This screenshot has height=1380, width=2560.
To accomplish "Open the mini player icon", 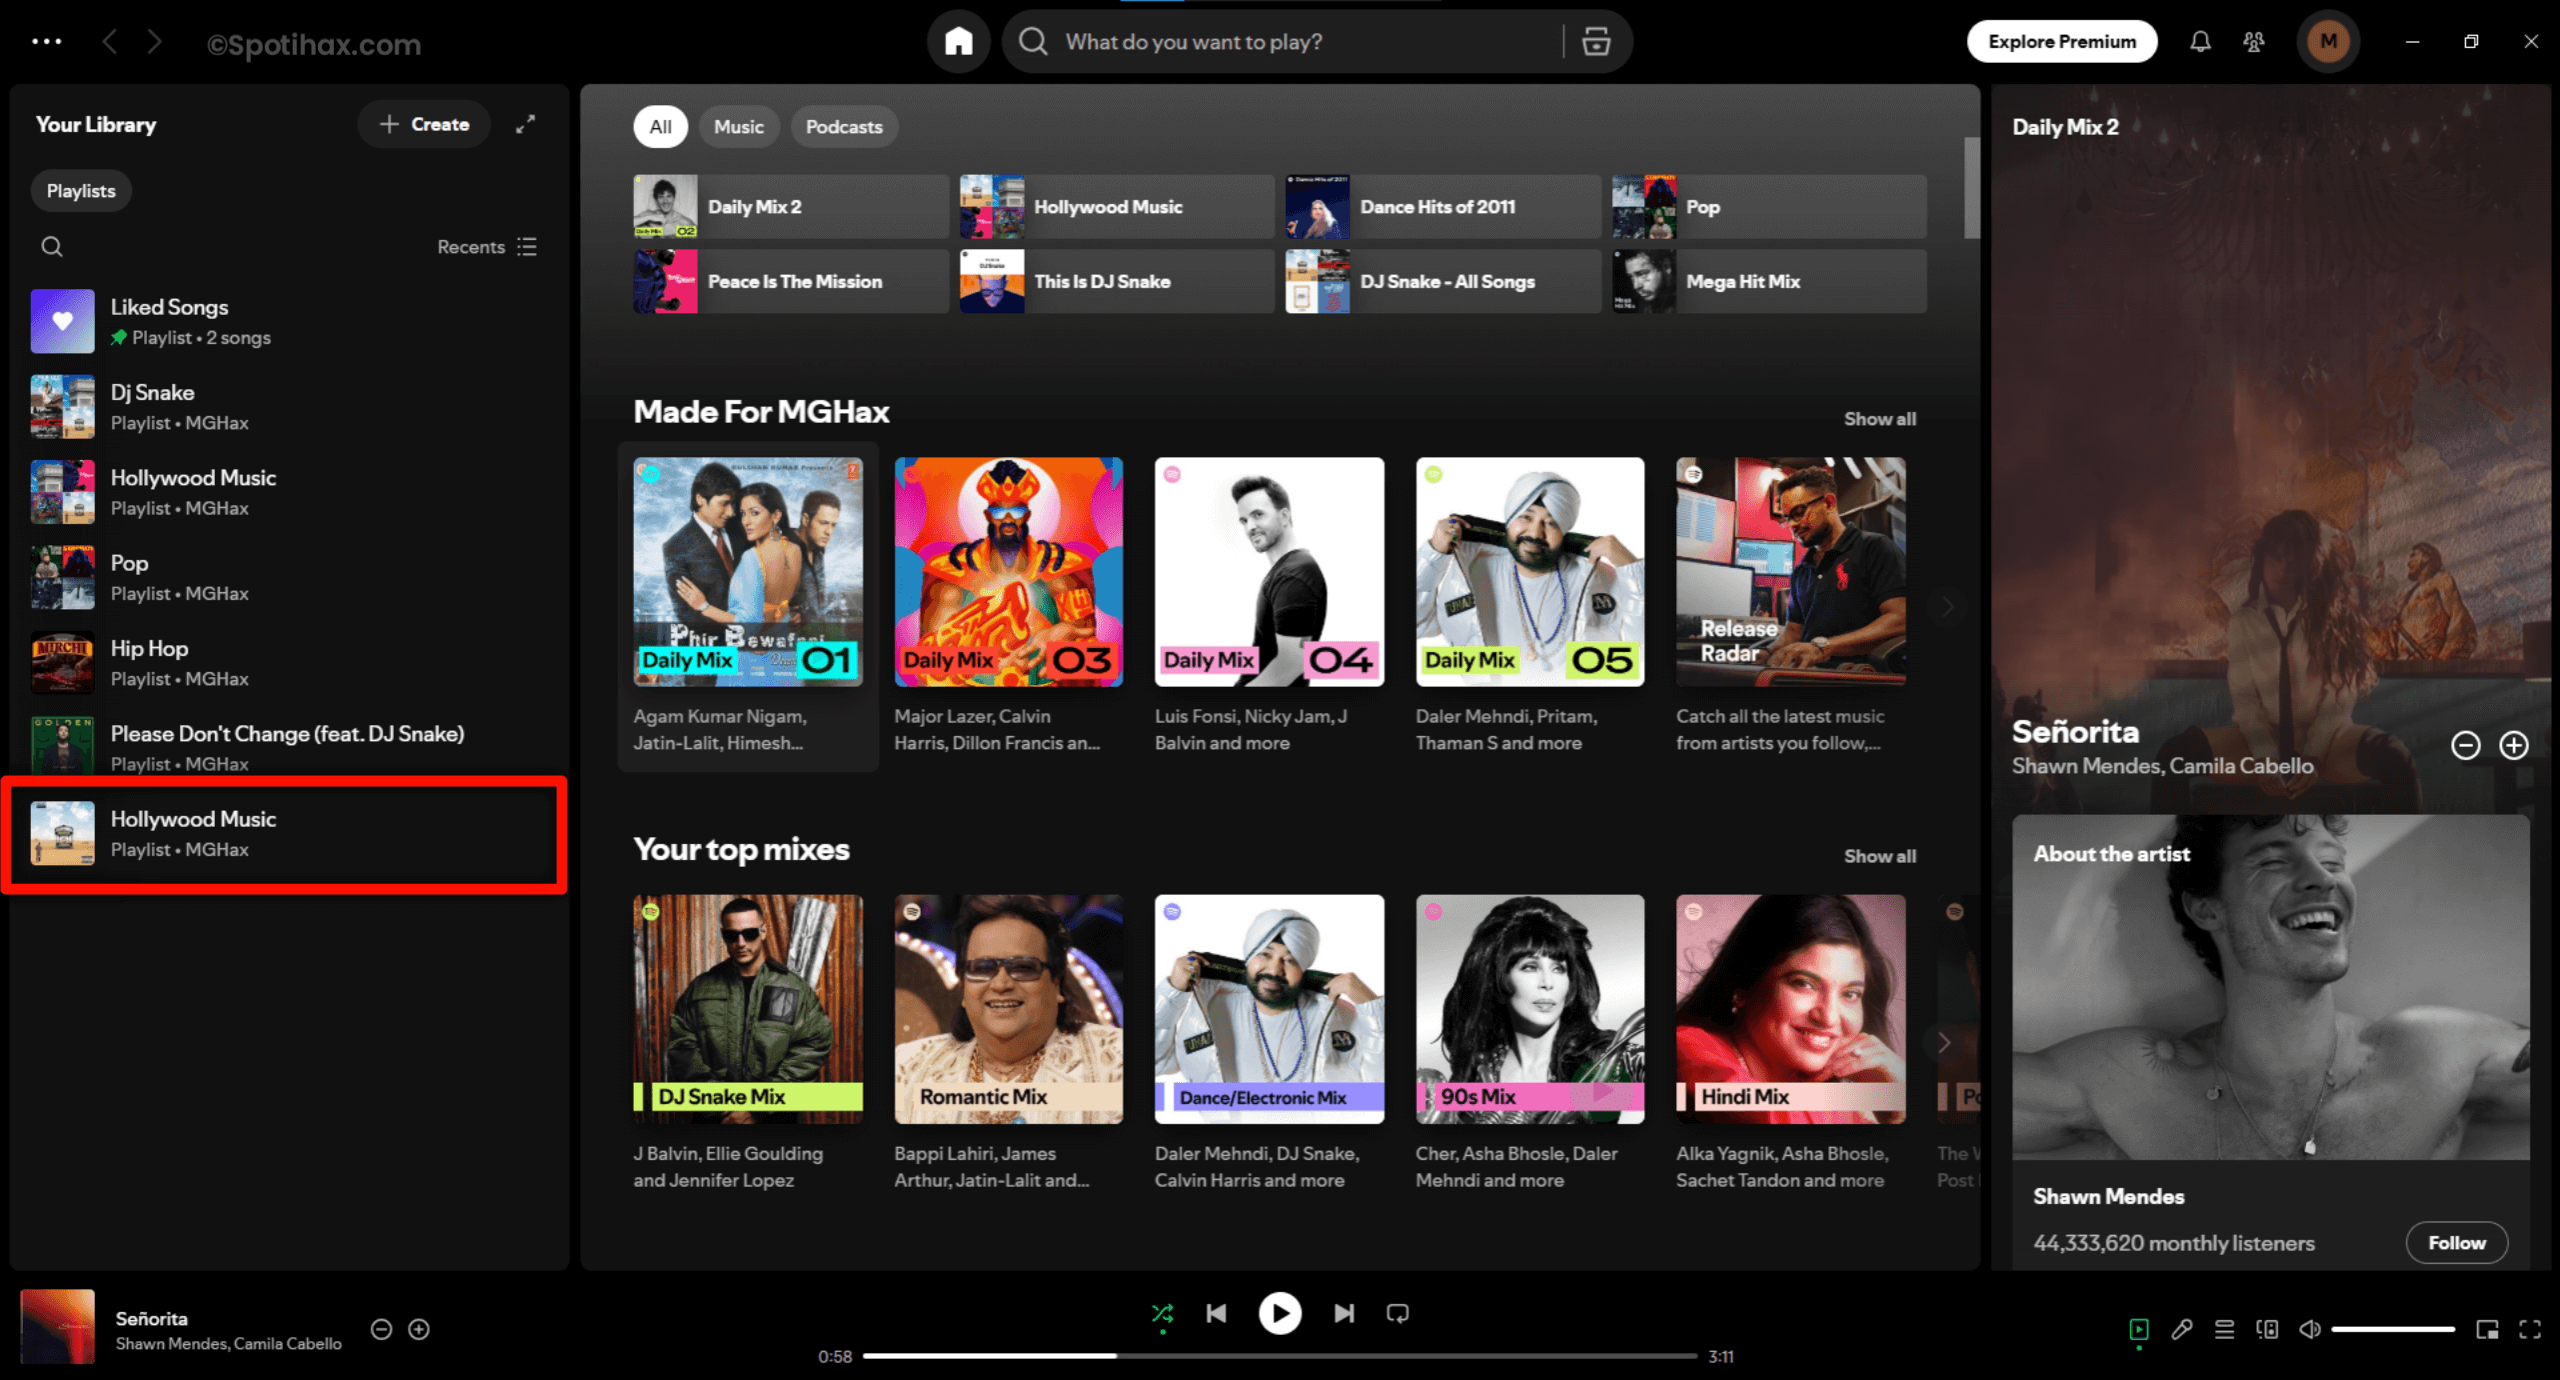I will click(x=2487, y=1329).
